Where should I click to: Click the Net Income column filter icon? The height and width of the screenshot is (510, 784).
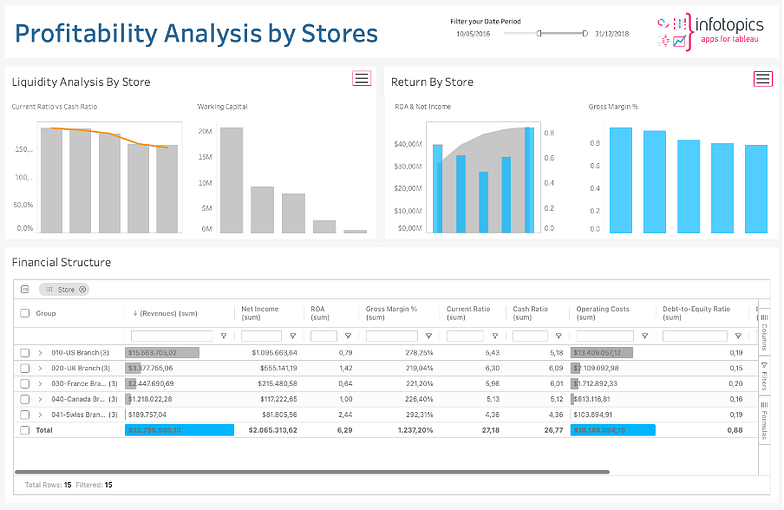291,336
